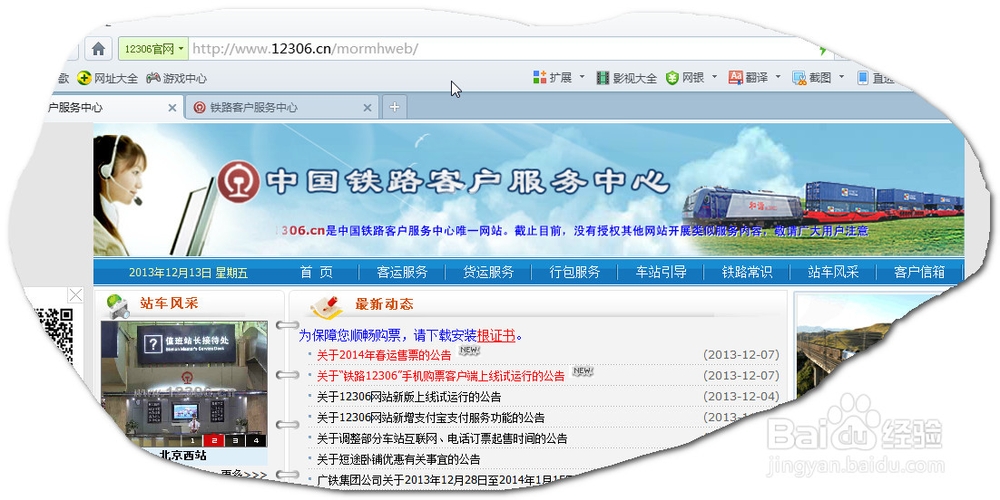Click the 最新动态 panel icon
This screenshot has height=500, width=1000.
(327, 307)
